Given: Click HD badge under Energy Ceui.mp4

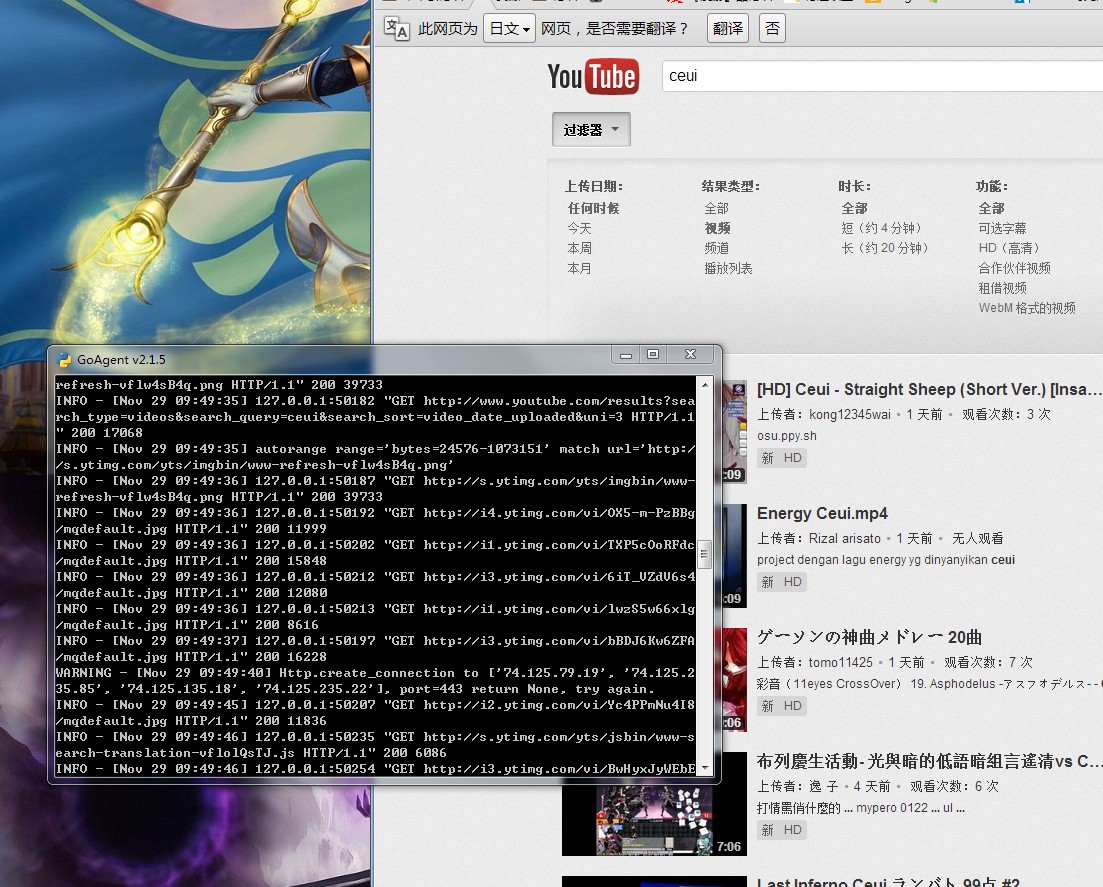Looking at the screenshot, I should pos(793,582).
